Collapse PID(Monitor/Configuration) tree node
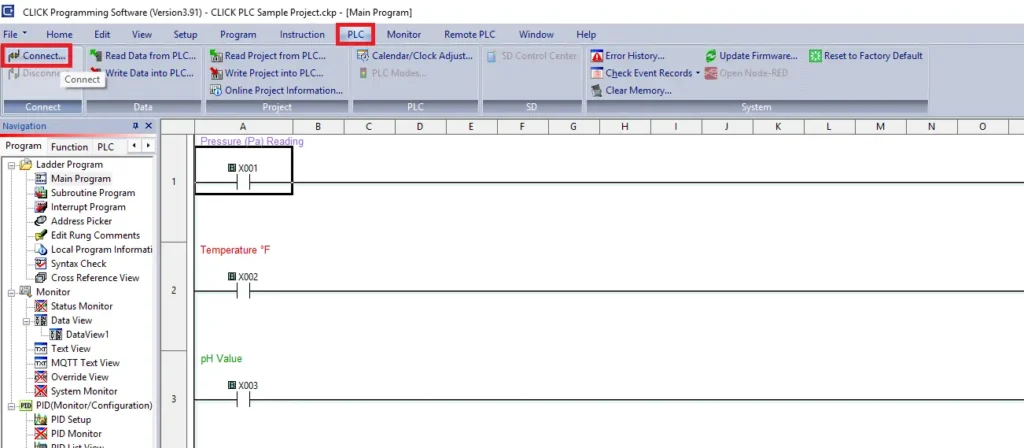This screenshot has height=448, width=1024. tap(12, 406)
